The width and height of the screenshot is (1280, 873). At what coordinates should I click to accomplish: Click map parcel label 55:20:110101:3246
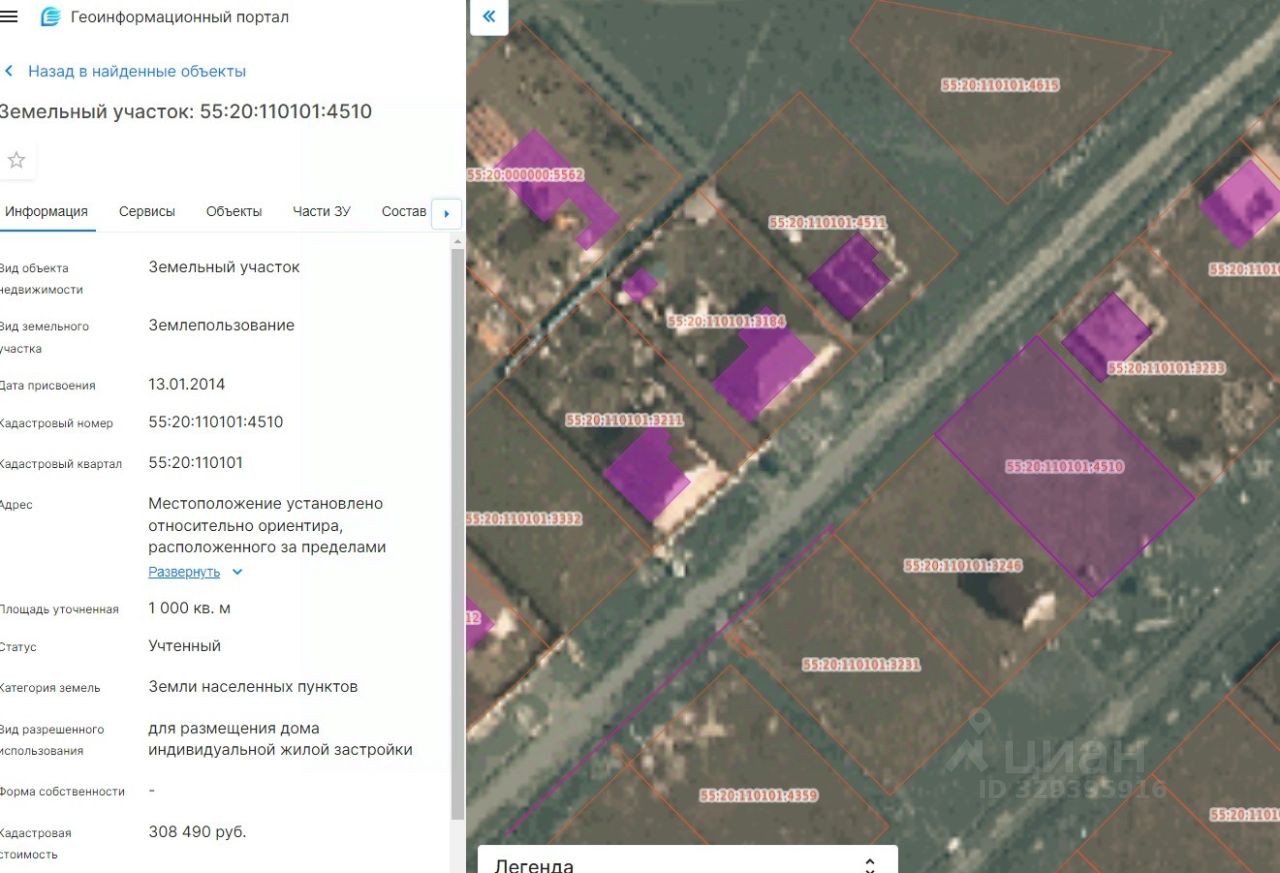[x=963, y=565]
